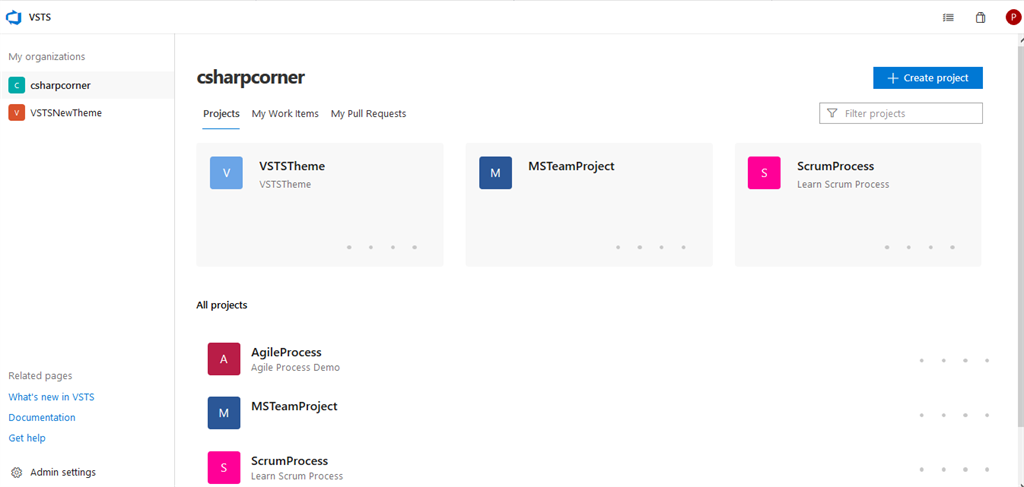1024x487 pixels.
Task: Open the What's new in VSTS link
Action: point(51,397)
